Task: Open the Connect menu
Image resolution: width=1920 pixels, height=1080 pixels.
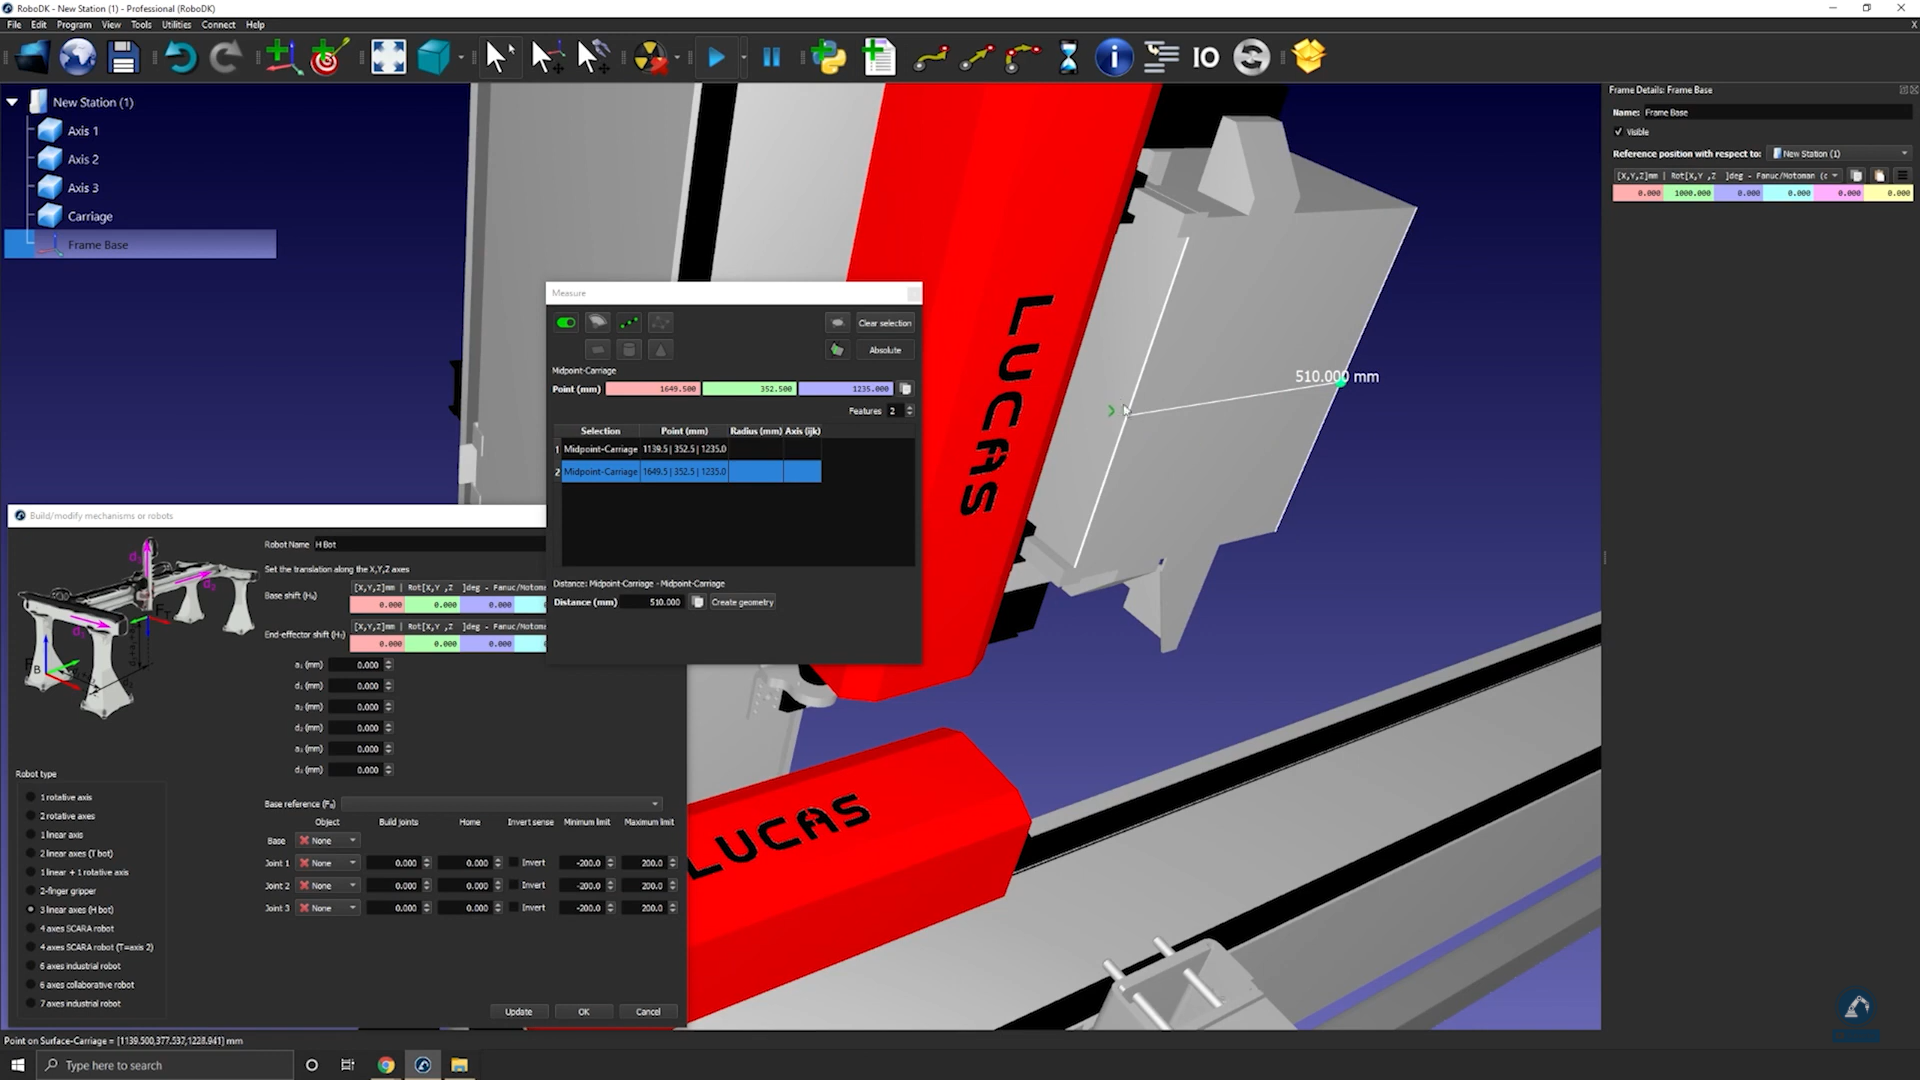Action: click(x=218, y=25)
